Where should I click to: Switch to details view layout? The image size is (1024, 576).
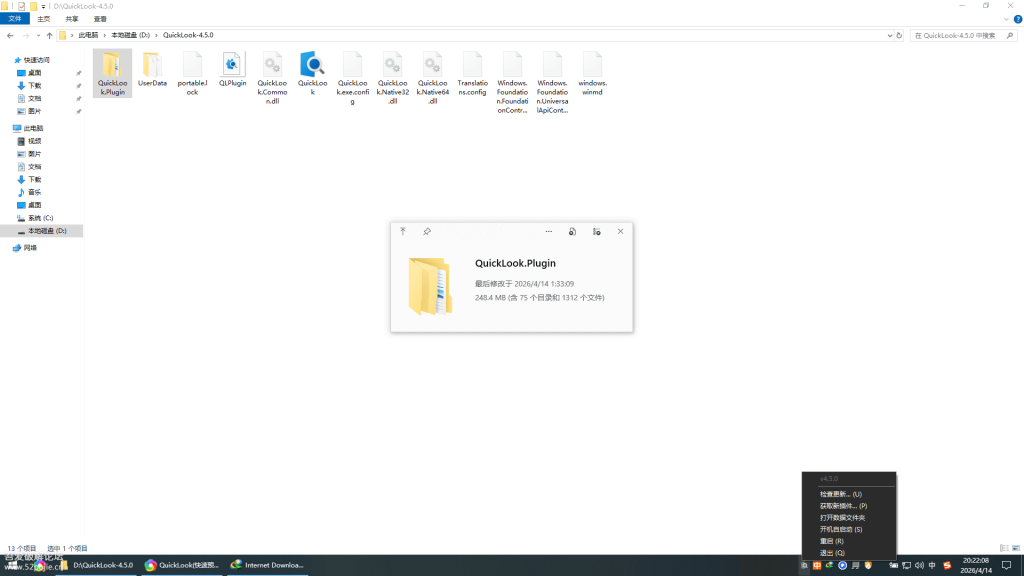1004,548
